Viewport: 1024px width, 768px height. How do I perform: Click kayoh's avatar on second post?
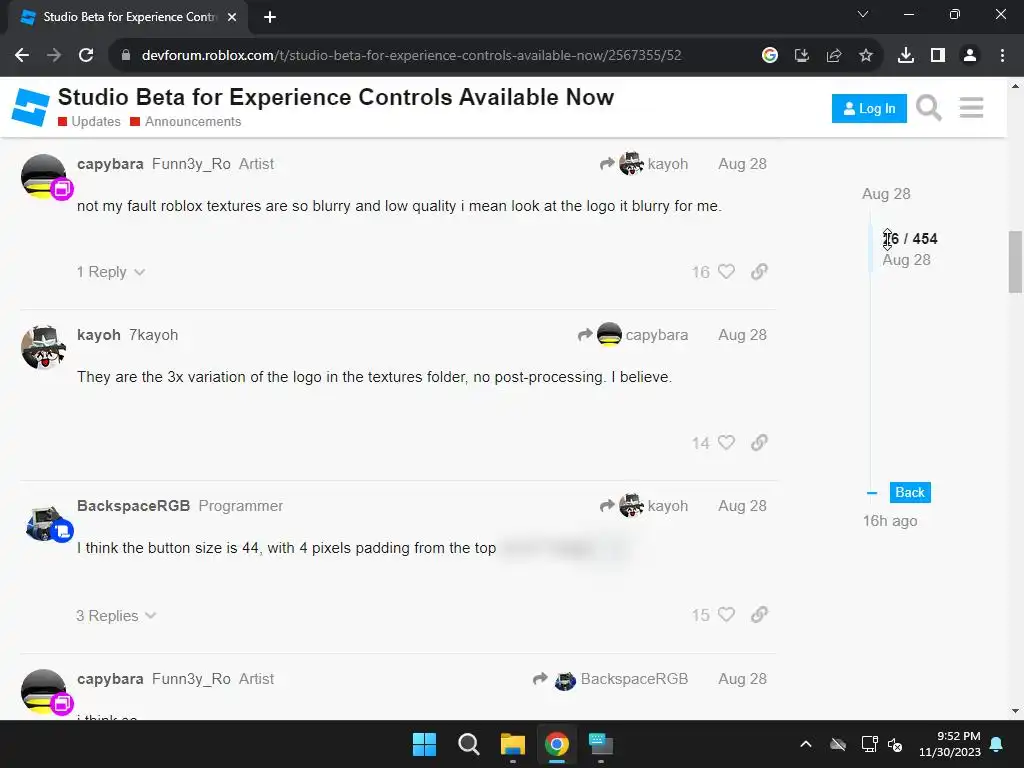(x=43, y=347)
